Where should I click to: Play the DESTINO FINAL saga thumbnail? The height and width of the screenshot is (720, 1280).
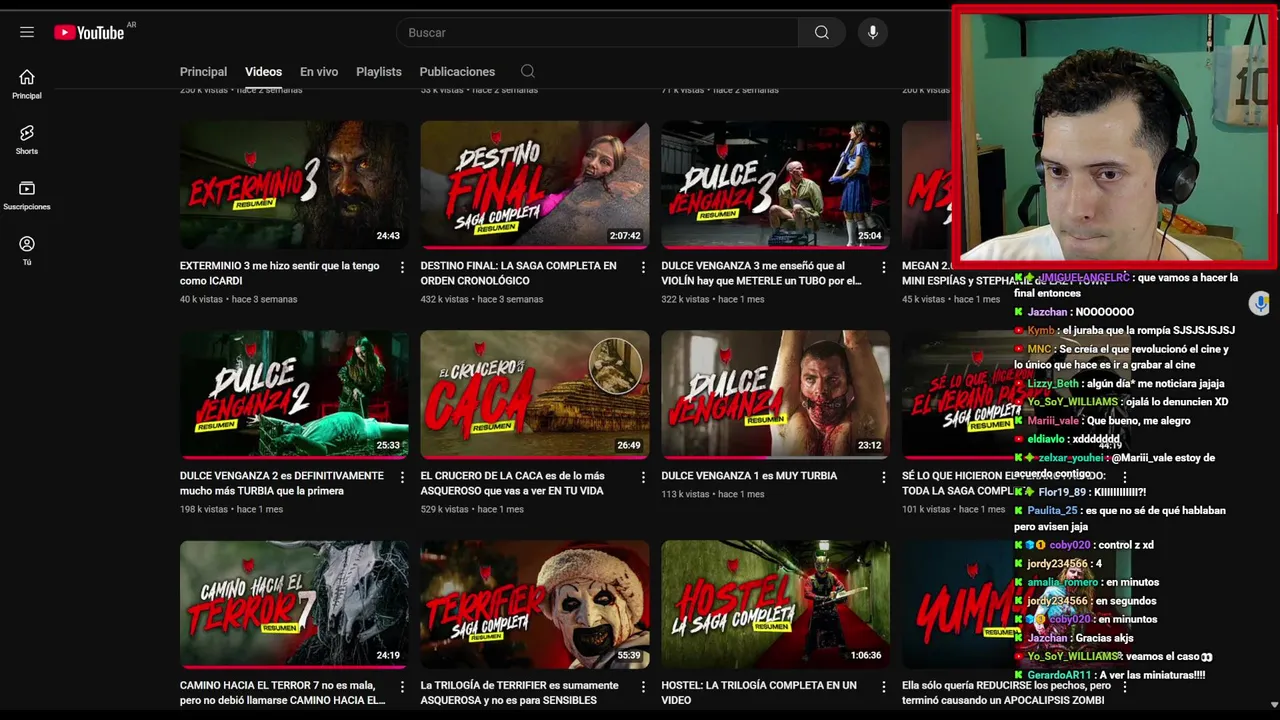coord(535,185)
